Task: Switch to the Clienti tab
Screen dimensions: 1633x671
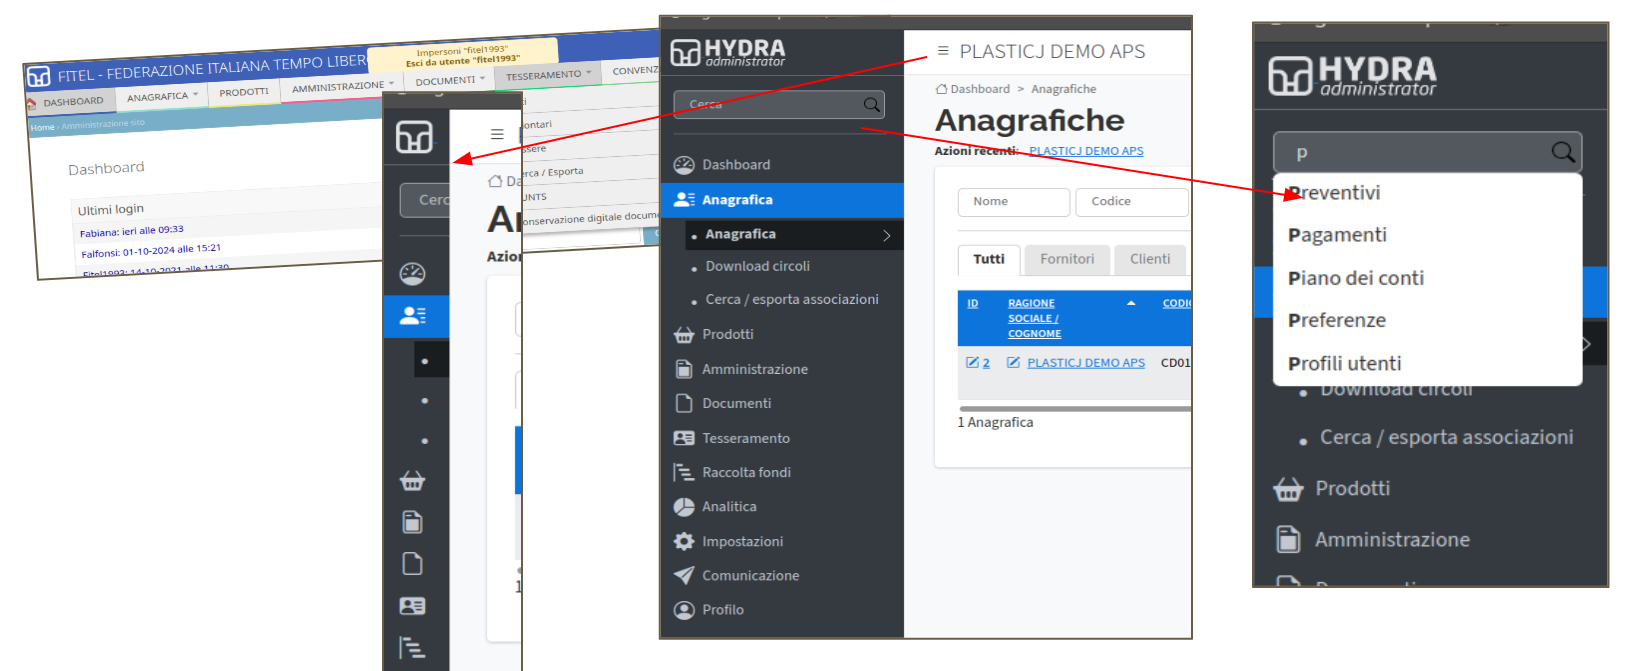Action: coord(1150,259)
